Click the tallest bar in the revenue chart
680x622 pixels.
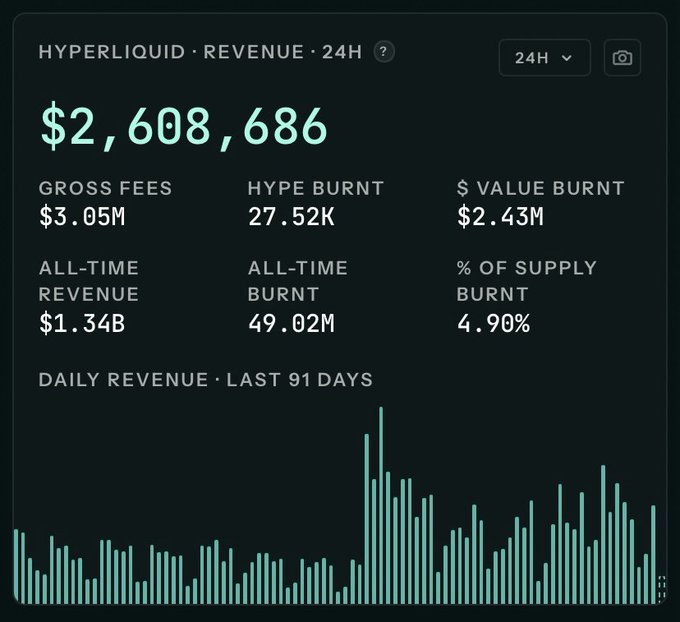(381, 505)
